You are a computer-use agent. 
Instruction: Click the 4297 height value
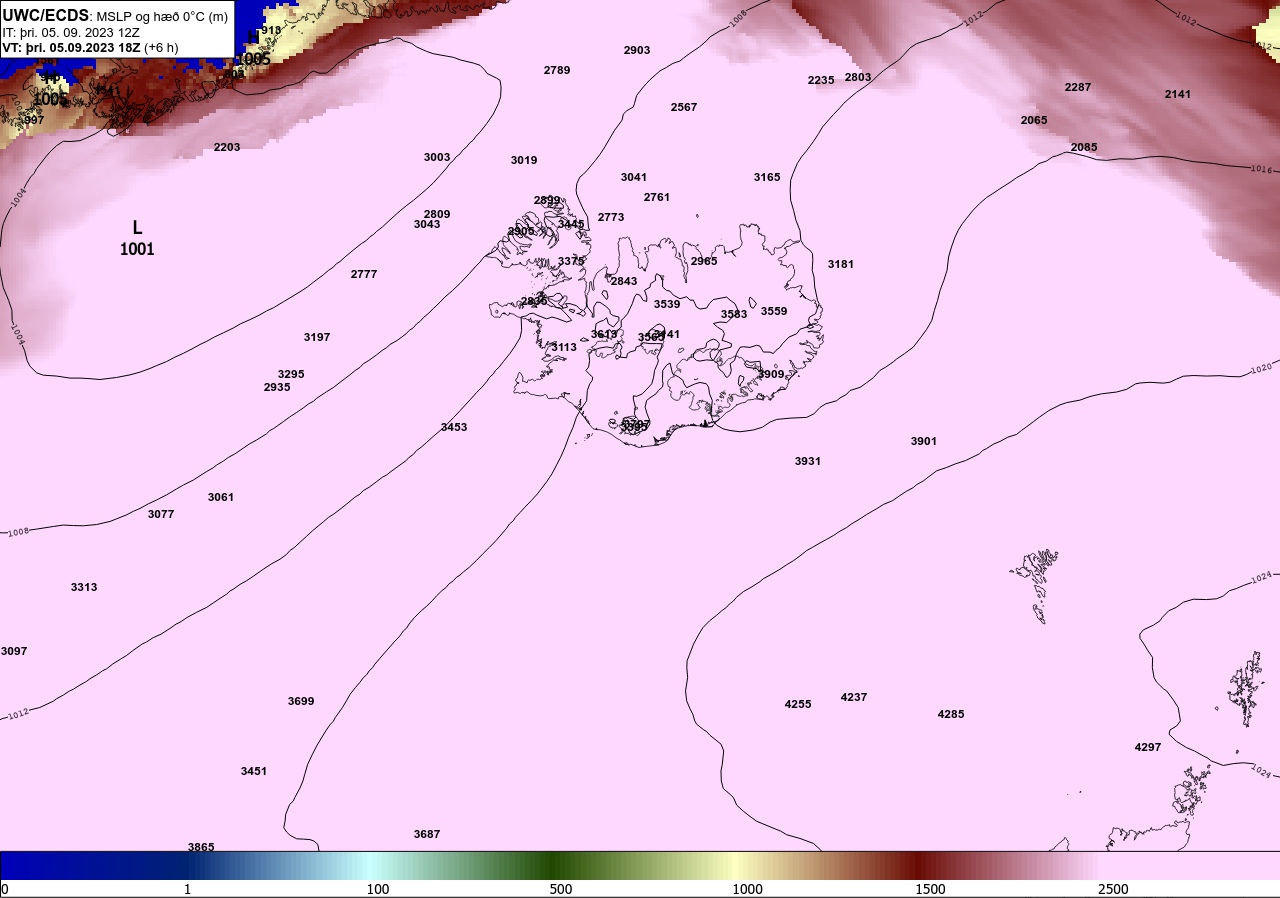1148,747
